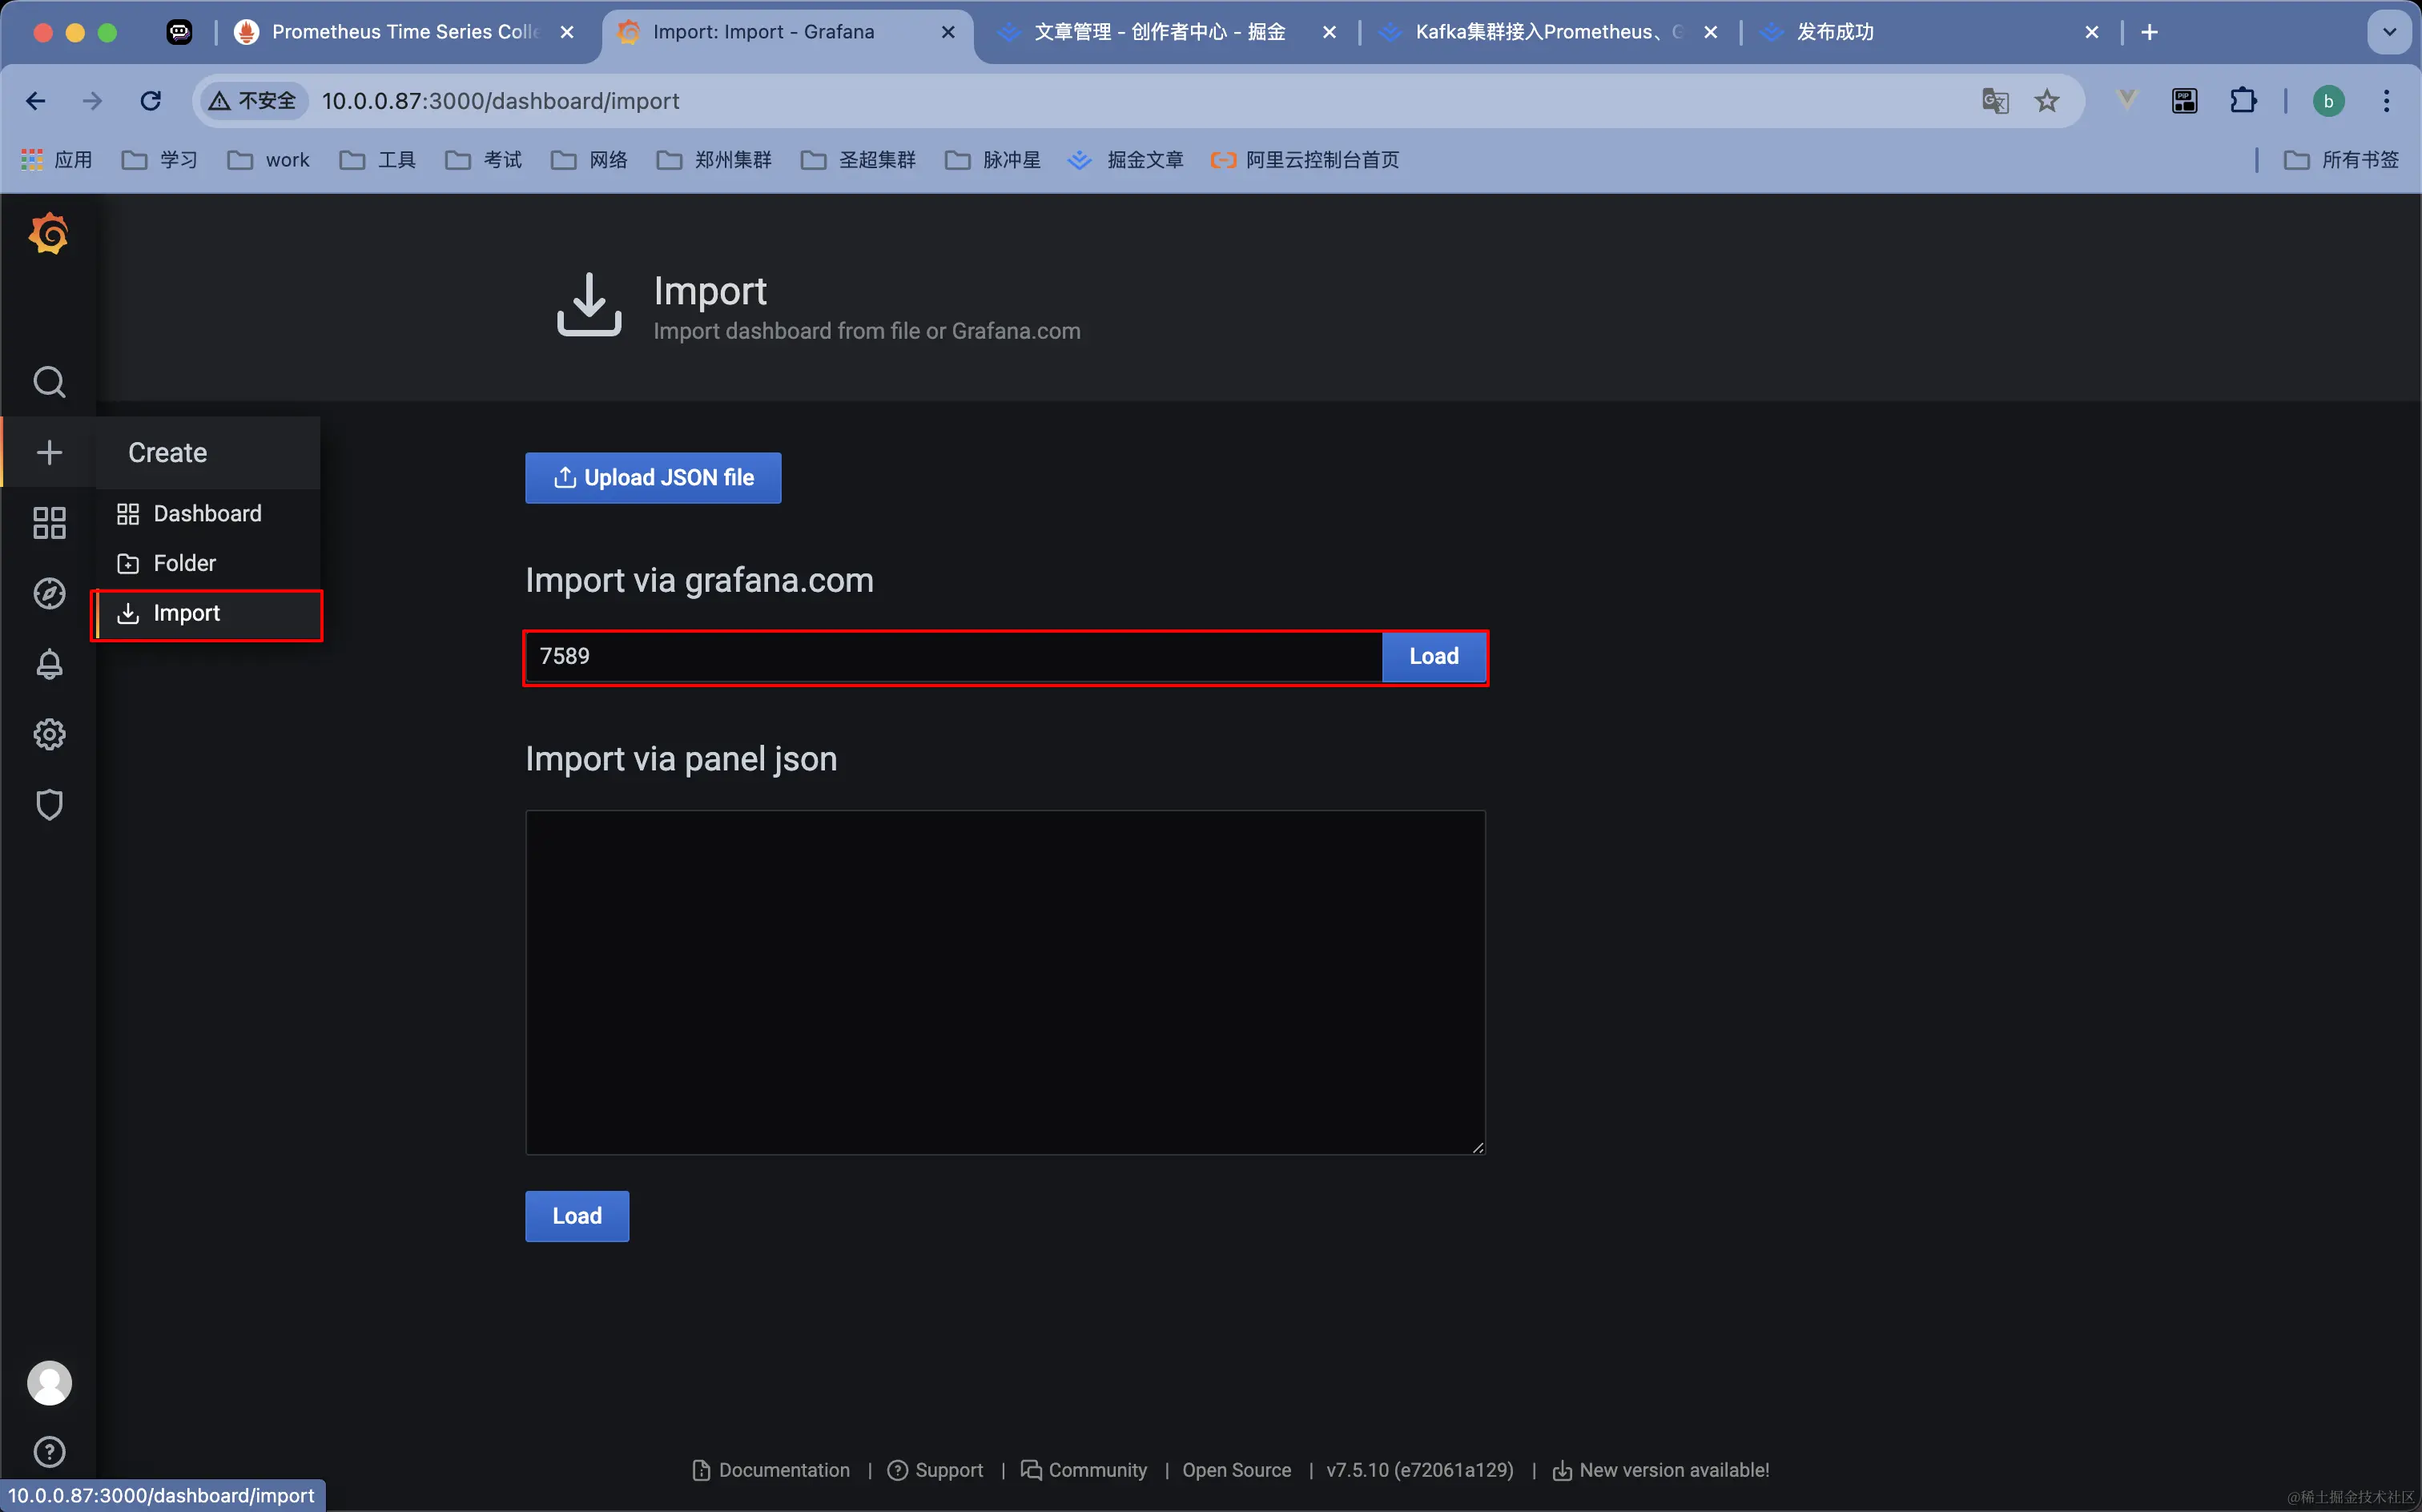Expand the tab search dropdown arrow
Image resolution: width=2422 pixels, height=1512 pixels.
tap(2389, 32)
